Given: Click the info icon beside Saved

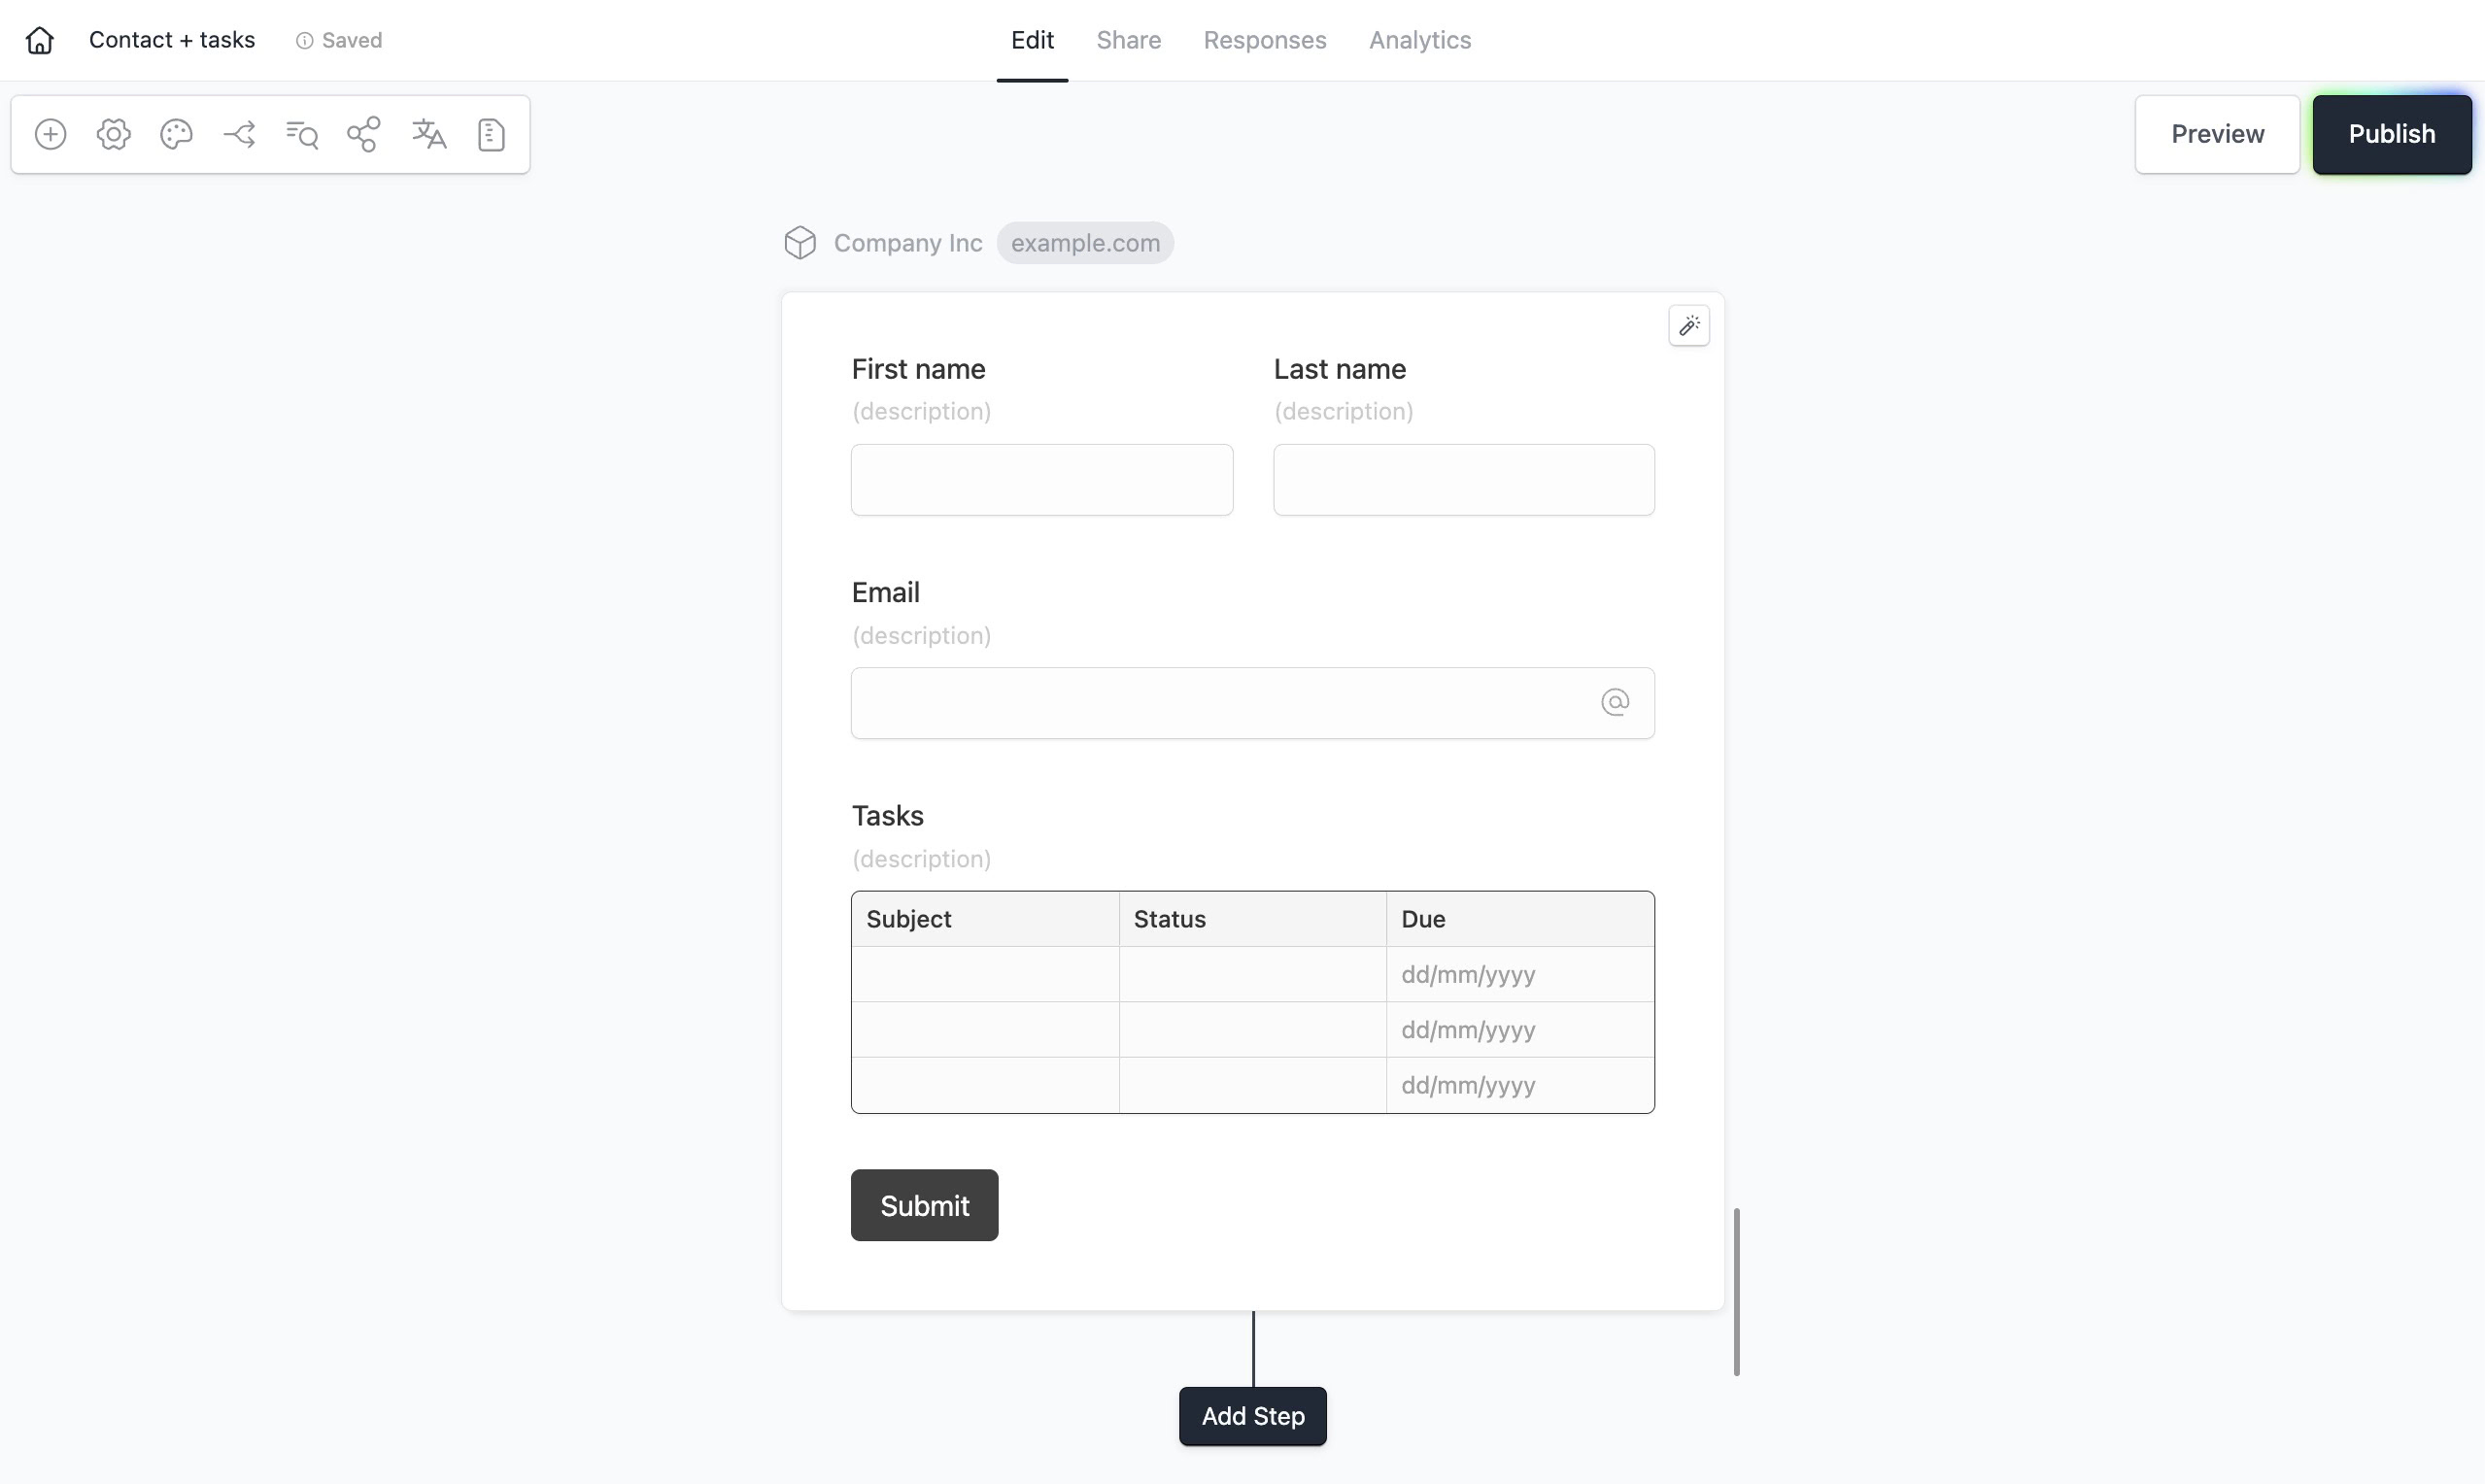Looking at the screenshot, I should 304,40.
